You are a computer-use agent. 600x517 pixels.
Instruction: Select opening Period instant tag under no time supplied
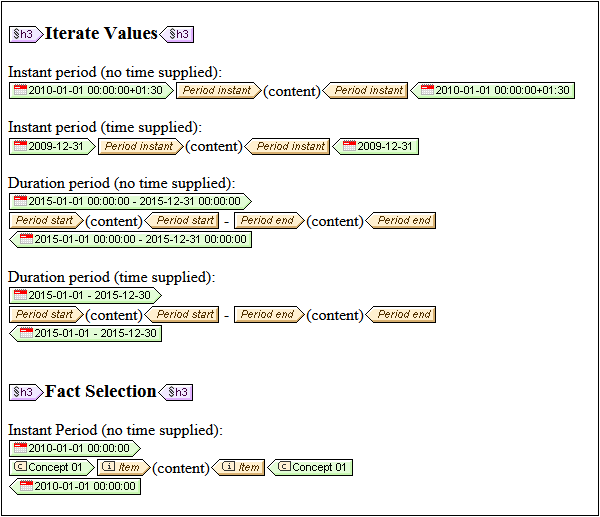tap(218, 90)
